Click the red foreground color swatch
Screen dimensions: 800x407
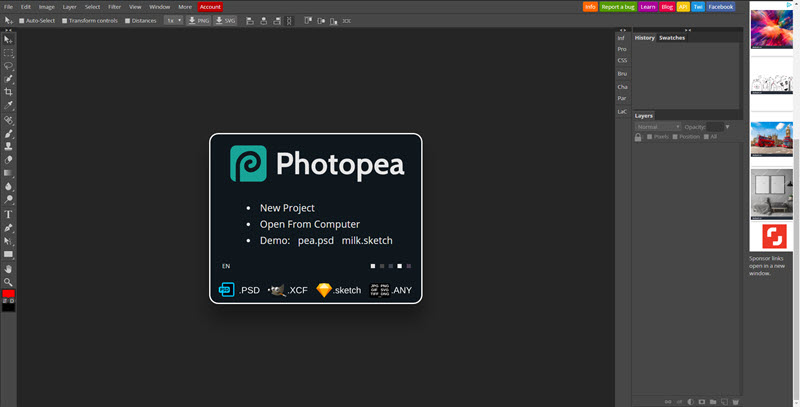pos(9,294)
